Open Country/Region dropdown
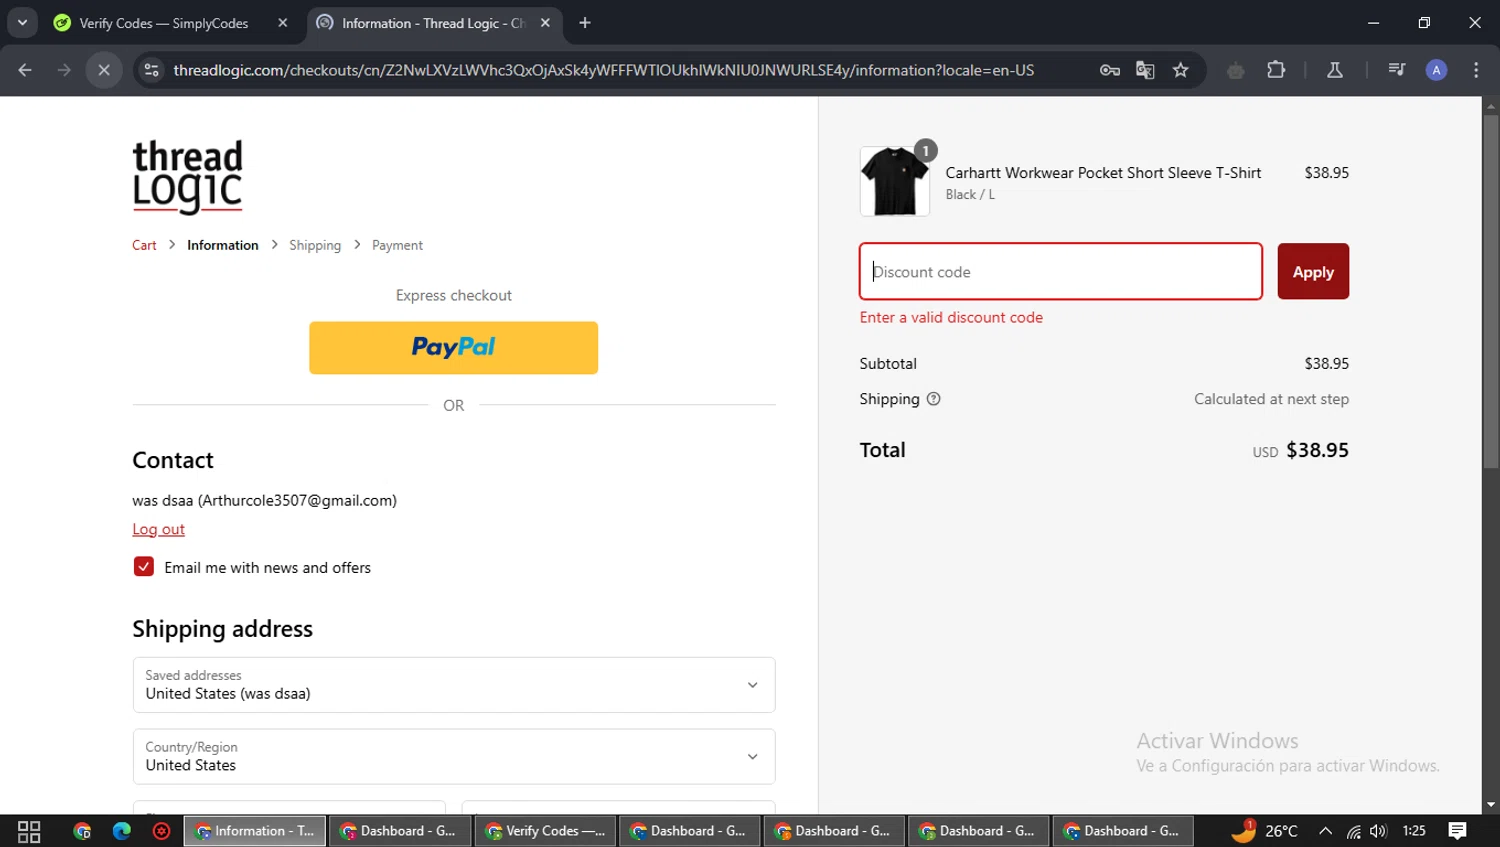 454,757
